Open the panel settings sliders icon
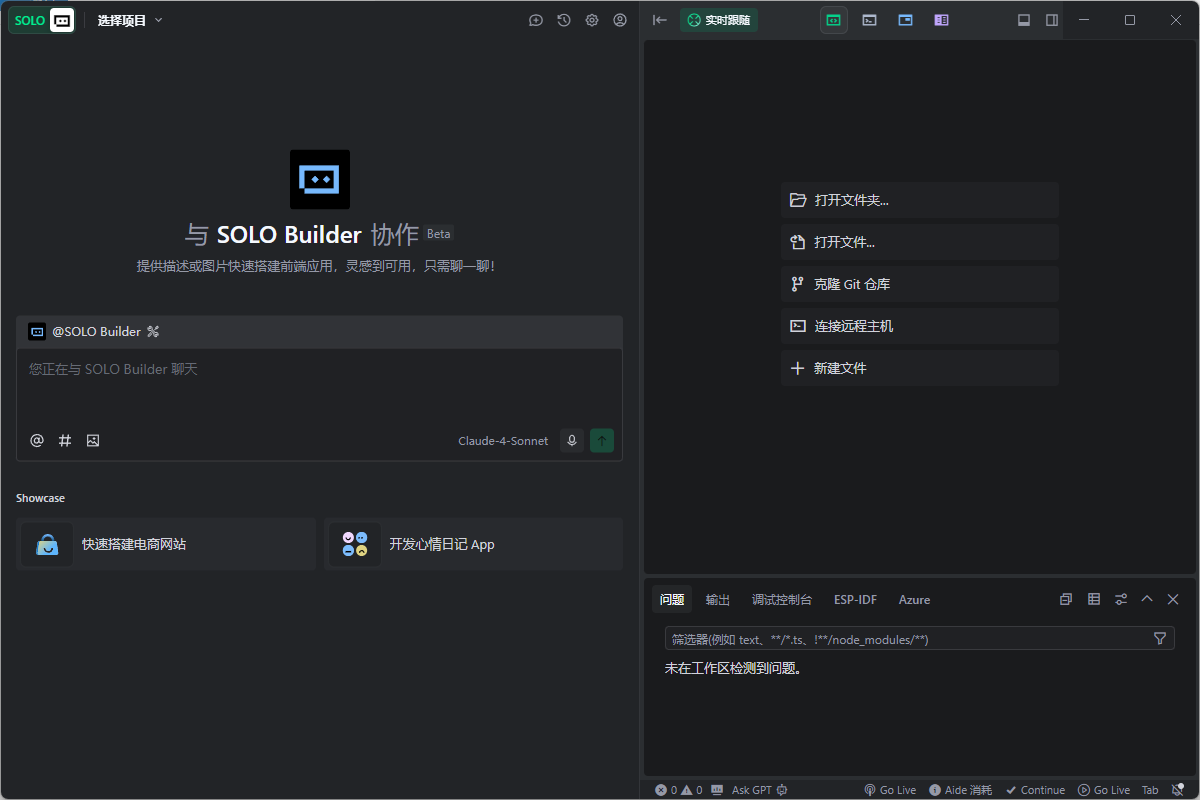The width and height of the screenshot is (1200, 800). [x=1121, y=599]
